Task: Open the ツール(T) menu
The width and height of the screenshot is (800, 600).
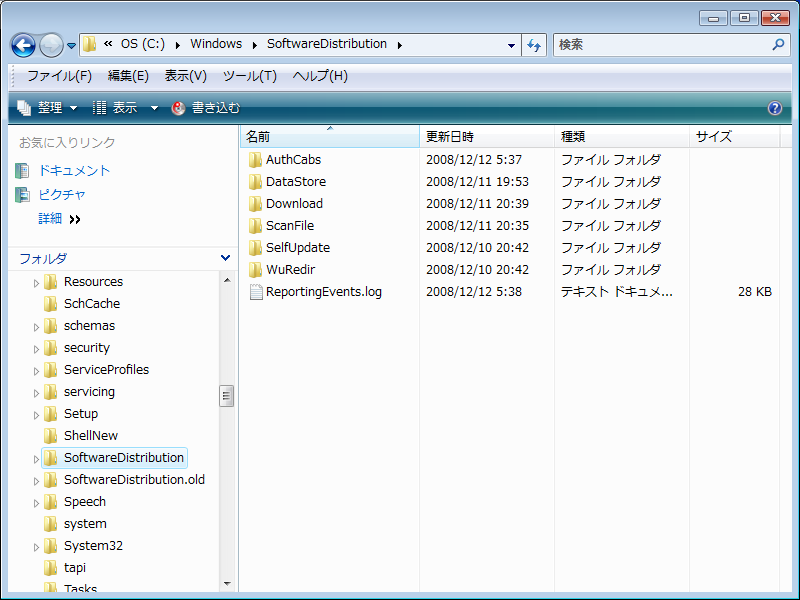Action: pyautogui.click(x=249, y=76)
